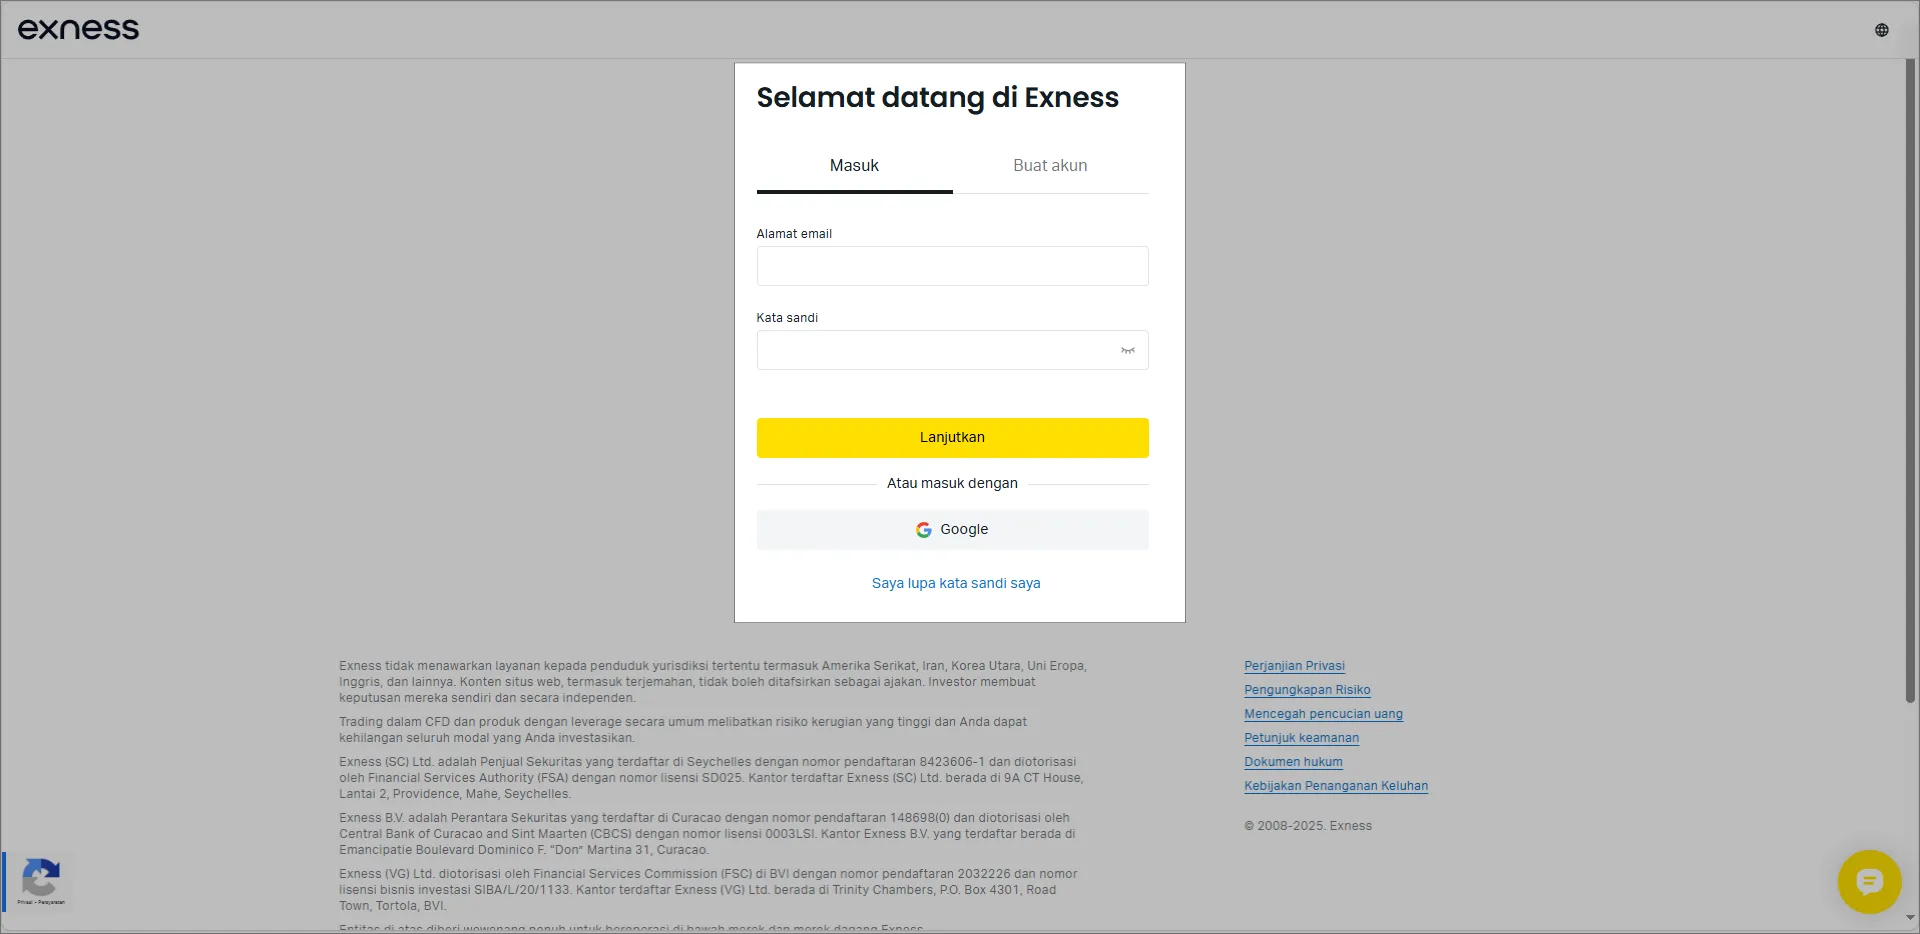Focus the Alamat email field
Image resolution: width=1920 pixels, height=934 pixels.
[952, 266]
